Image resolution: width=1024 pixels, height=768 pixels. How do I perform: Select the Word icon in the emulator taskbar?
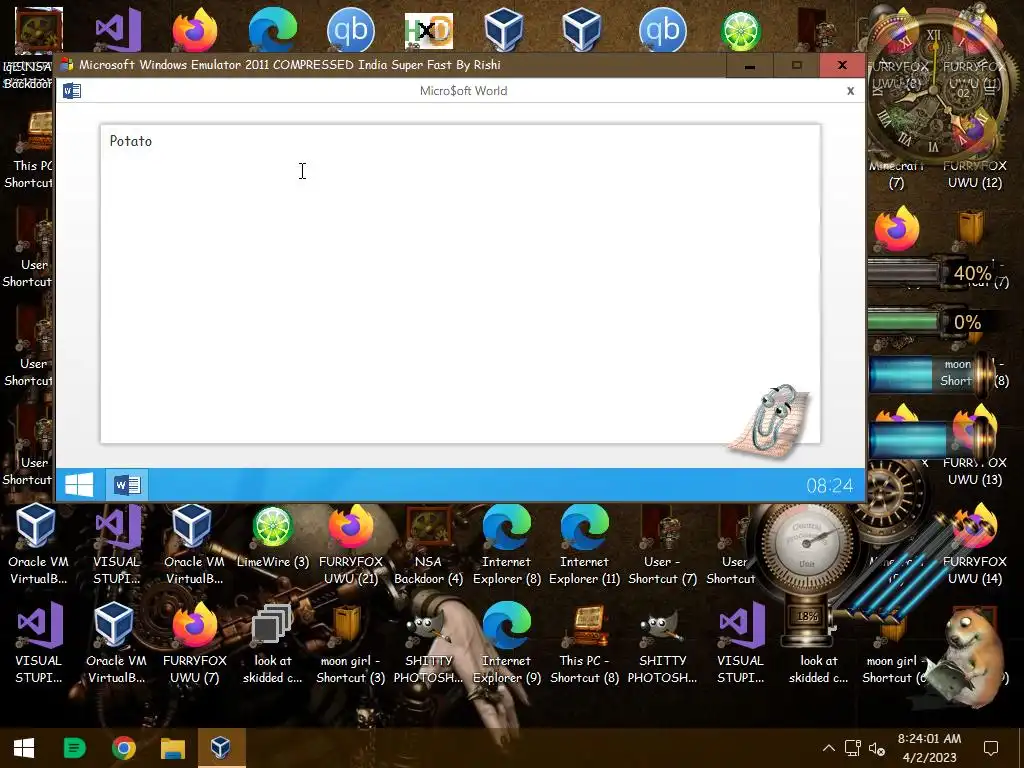pyautogui.click(x=127, y=485)
